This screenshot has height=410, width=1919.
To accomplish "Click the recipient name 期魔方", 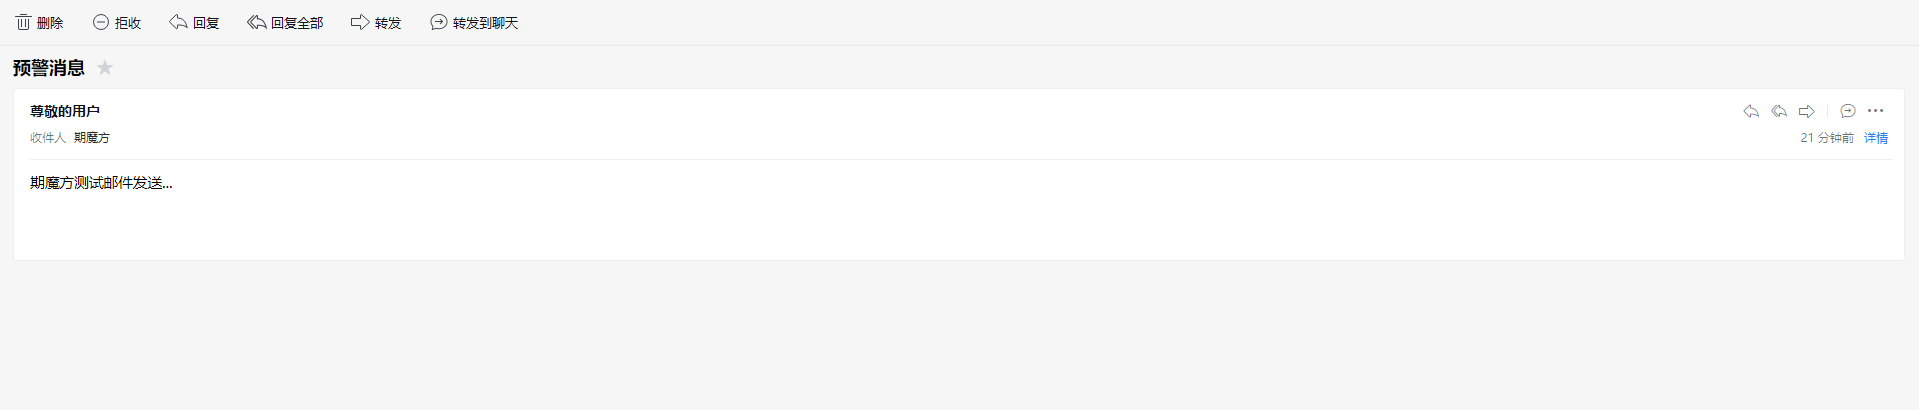I will click(x=92, y=138).
